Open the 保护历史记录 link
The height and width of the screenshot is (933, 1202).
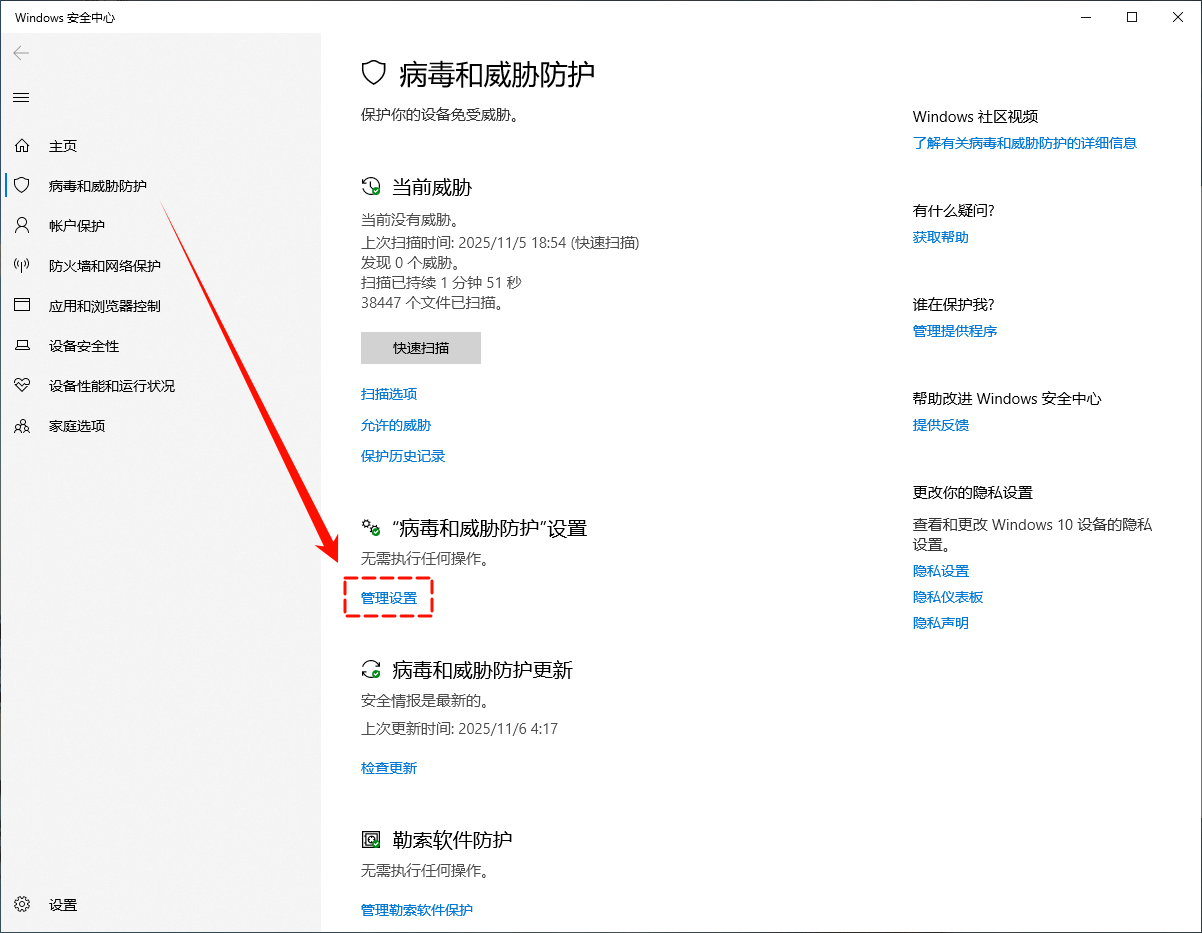pyautogui.click(x=403, y=456)
